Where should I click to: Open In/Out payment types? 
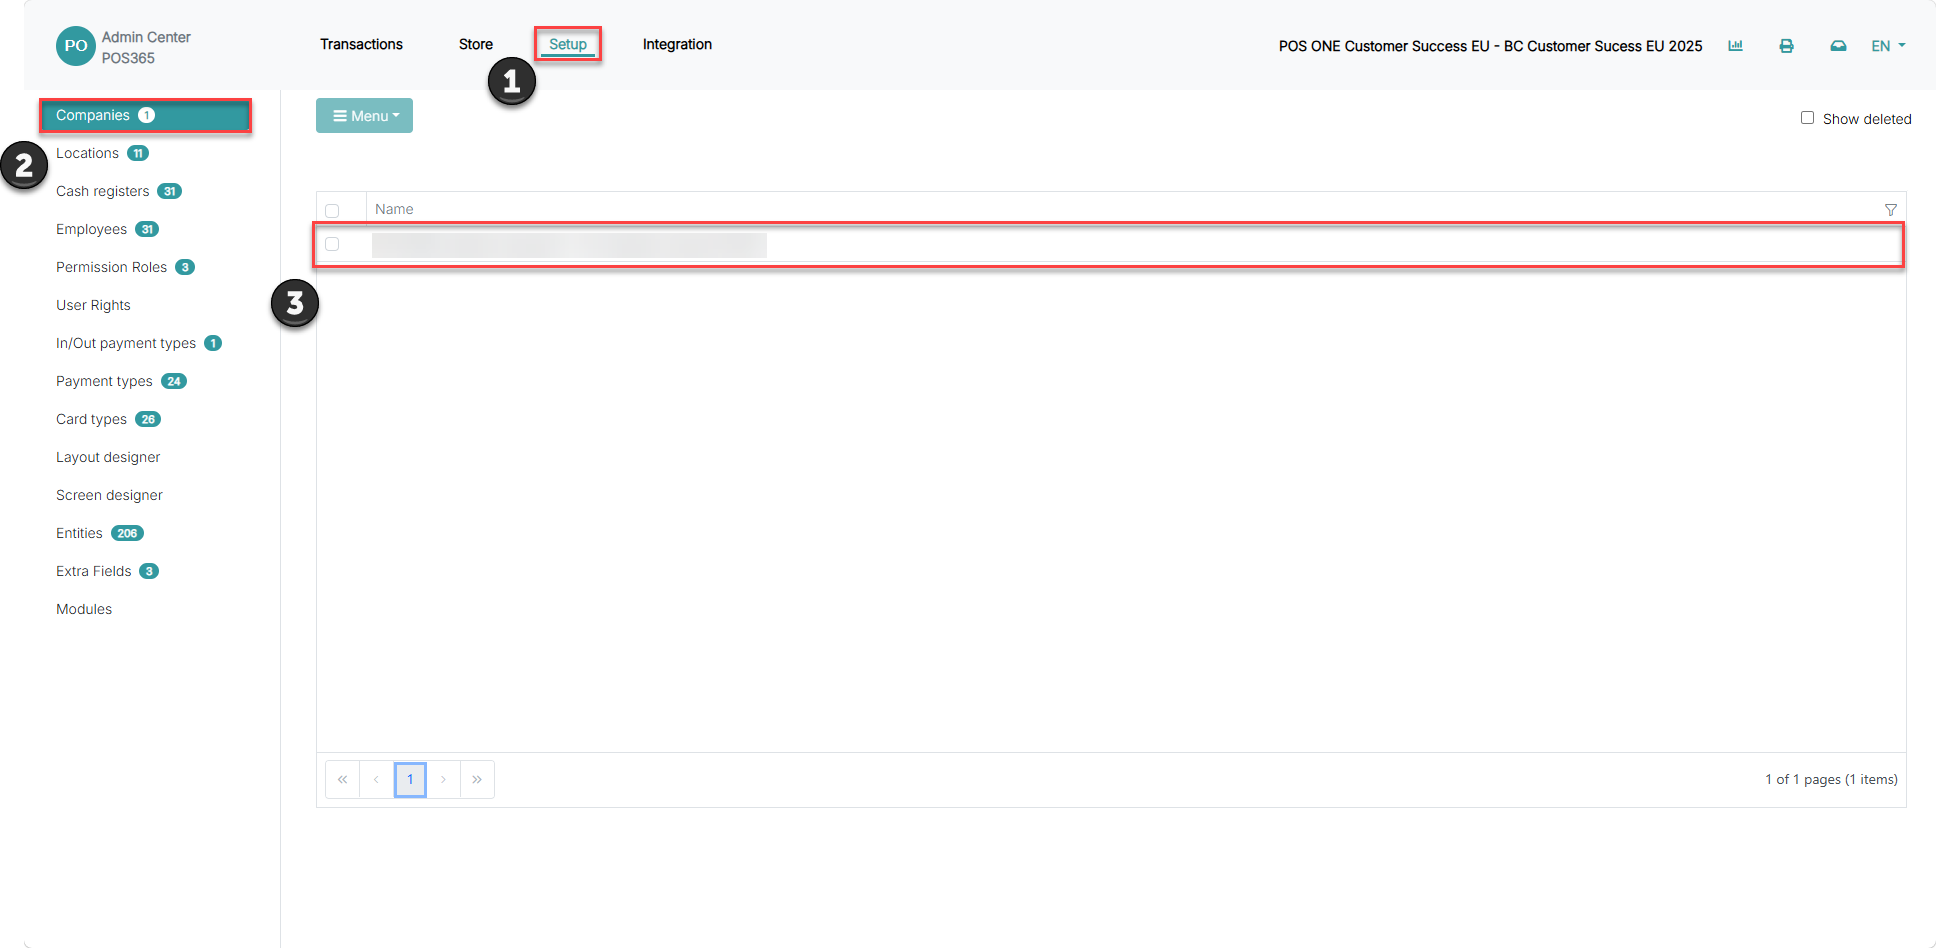tap(126, 343)
